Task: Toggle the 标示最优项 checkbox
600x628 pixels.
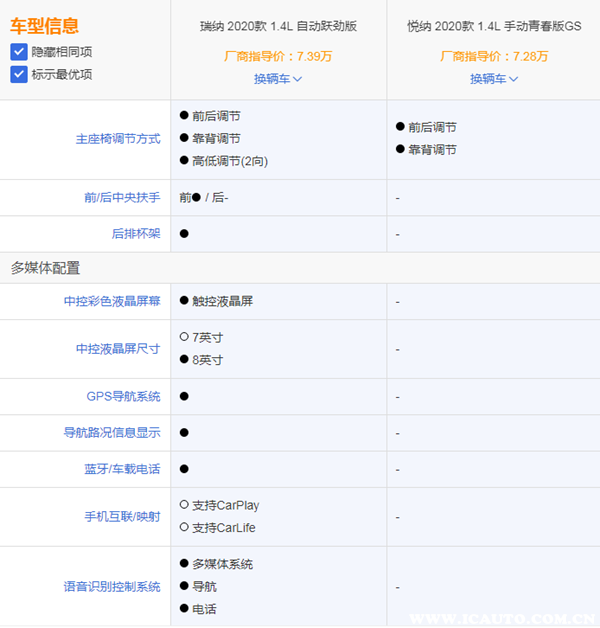Action: point(19,74)
